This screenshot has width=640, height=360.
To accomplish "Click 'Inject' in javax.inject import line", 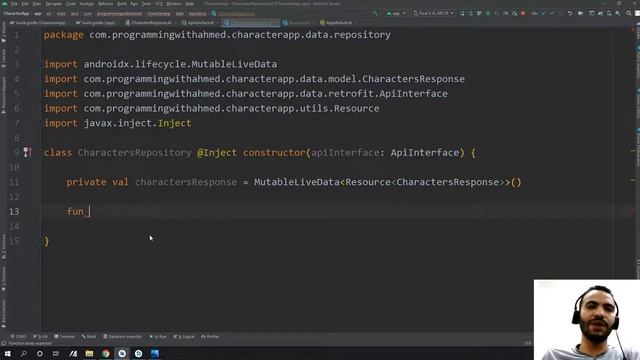I will tap(174, 123).
